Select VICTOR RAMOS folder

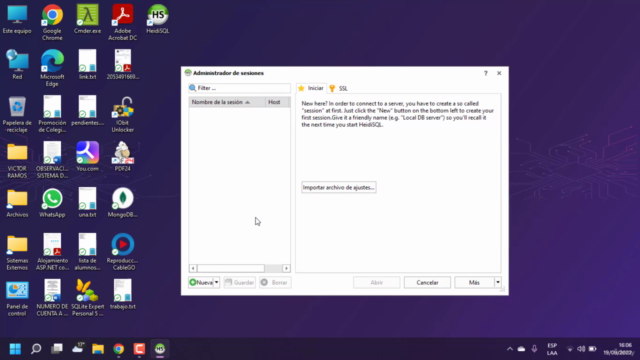coord(17,160)
